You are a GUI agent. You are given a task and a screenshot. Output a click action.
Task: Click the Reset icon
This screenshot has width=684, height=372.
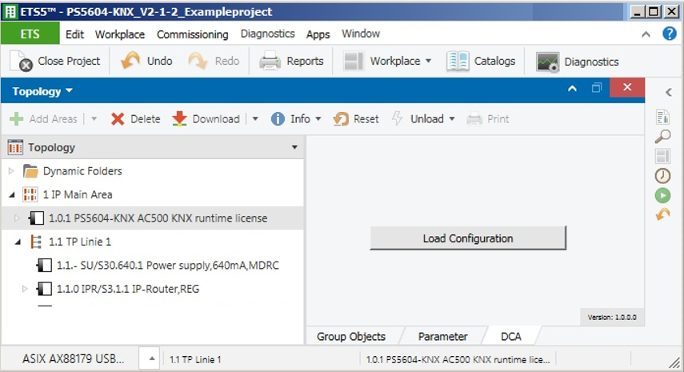click(341, 119)
